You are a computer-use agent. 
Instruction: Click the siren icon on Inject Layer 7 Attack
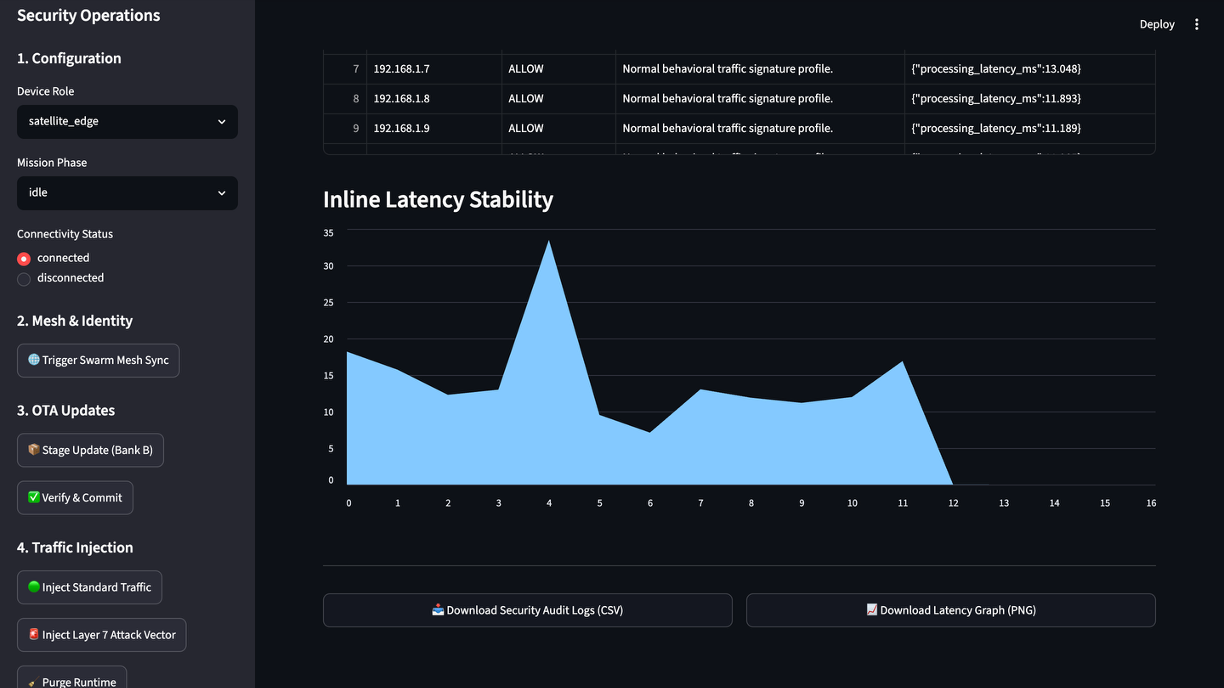34,634
